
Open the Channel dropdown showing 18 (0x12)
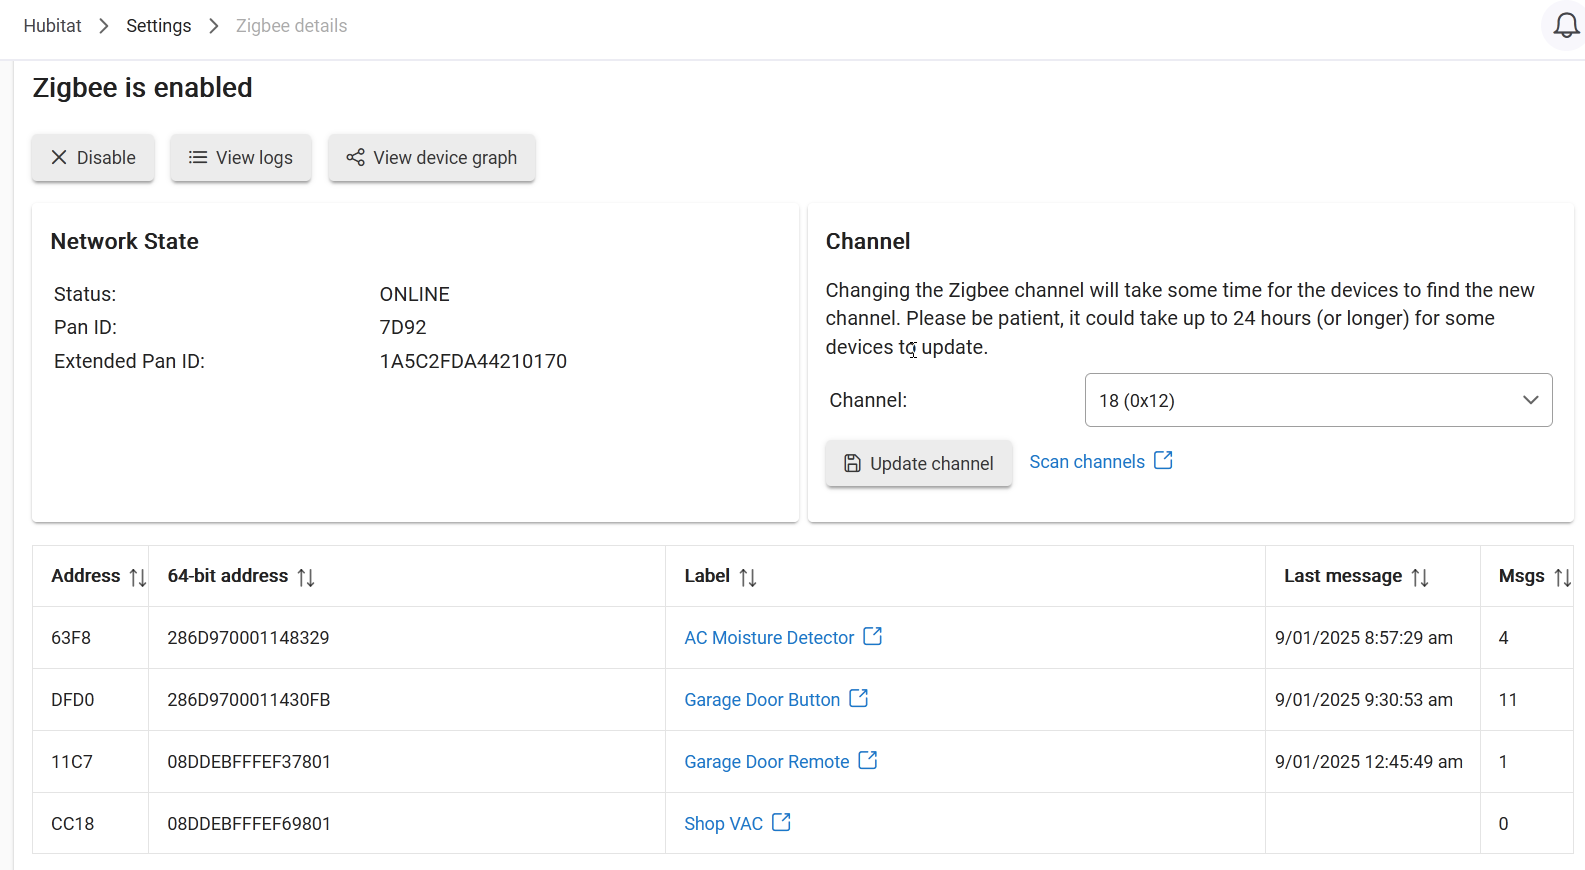(1318, 400)
